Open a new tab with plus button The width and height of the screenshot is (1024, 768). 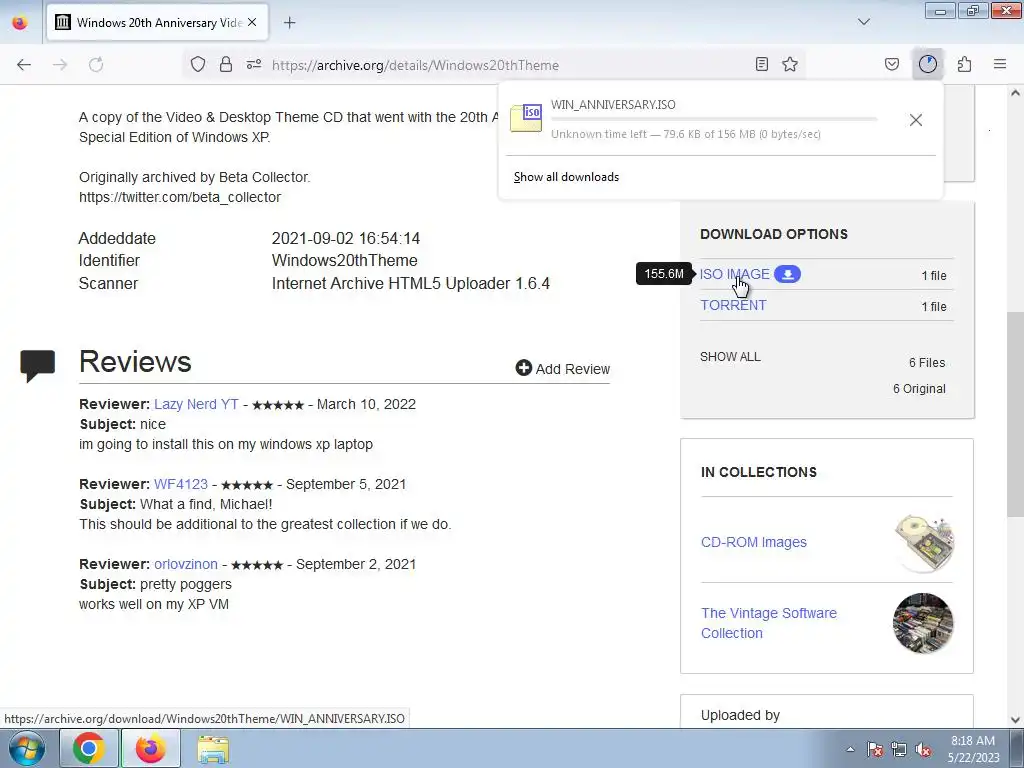(290, 23)
